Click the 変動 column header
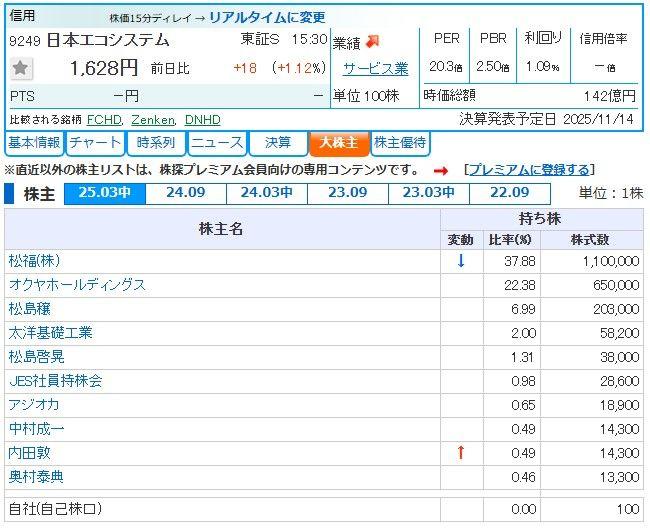Viewport: 650px width, 528px height. pos(461,240)
